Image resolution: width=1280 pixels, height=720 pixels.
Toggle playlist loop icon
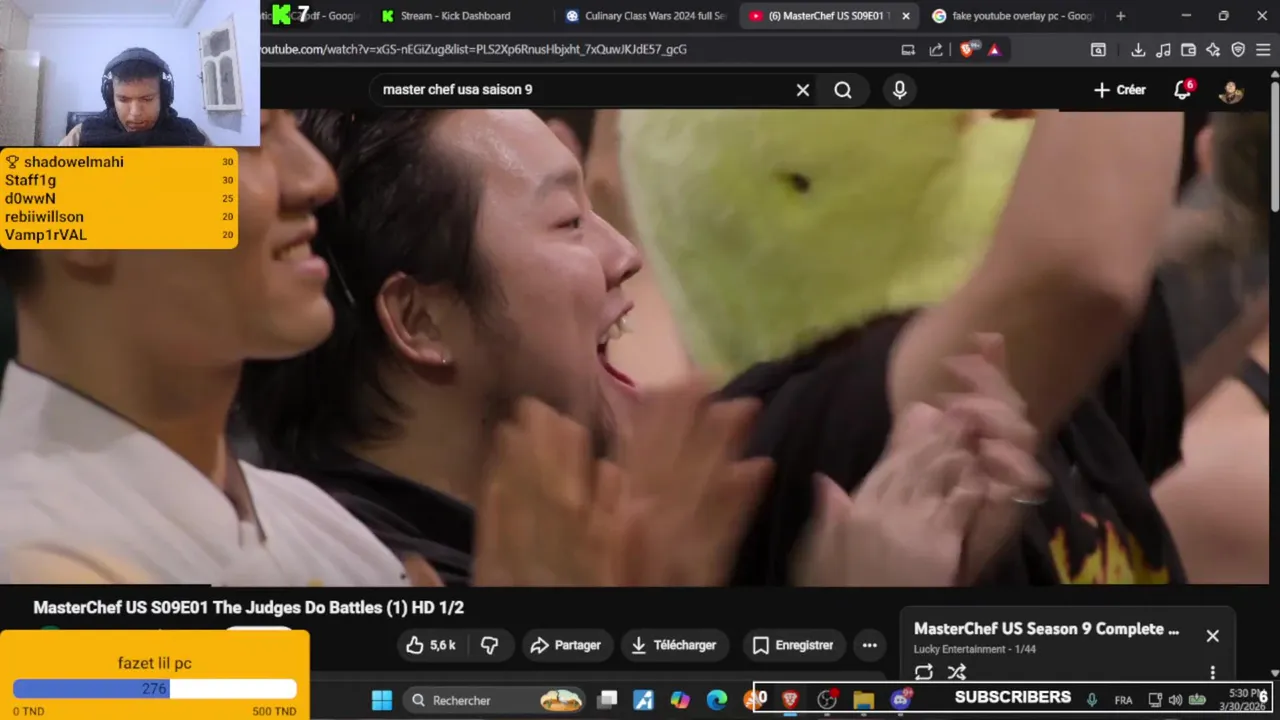[x=924, y=672]
